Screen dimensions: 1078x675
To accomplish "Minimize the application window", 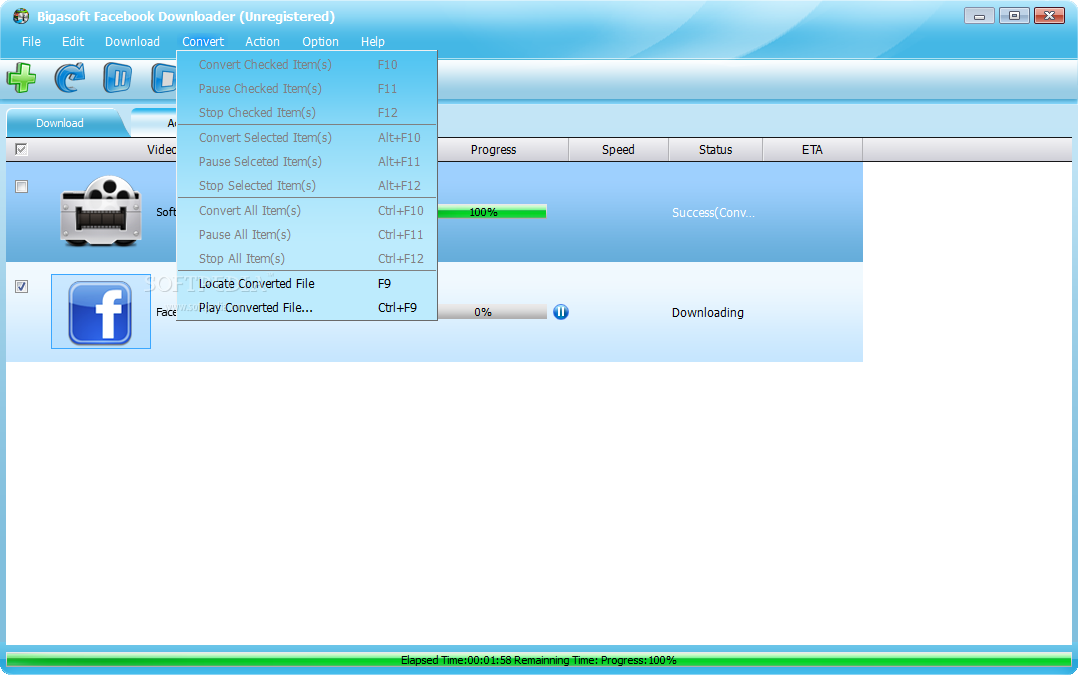I will (x=979, y=16).
